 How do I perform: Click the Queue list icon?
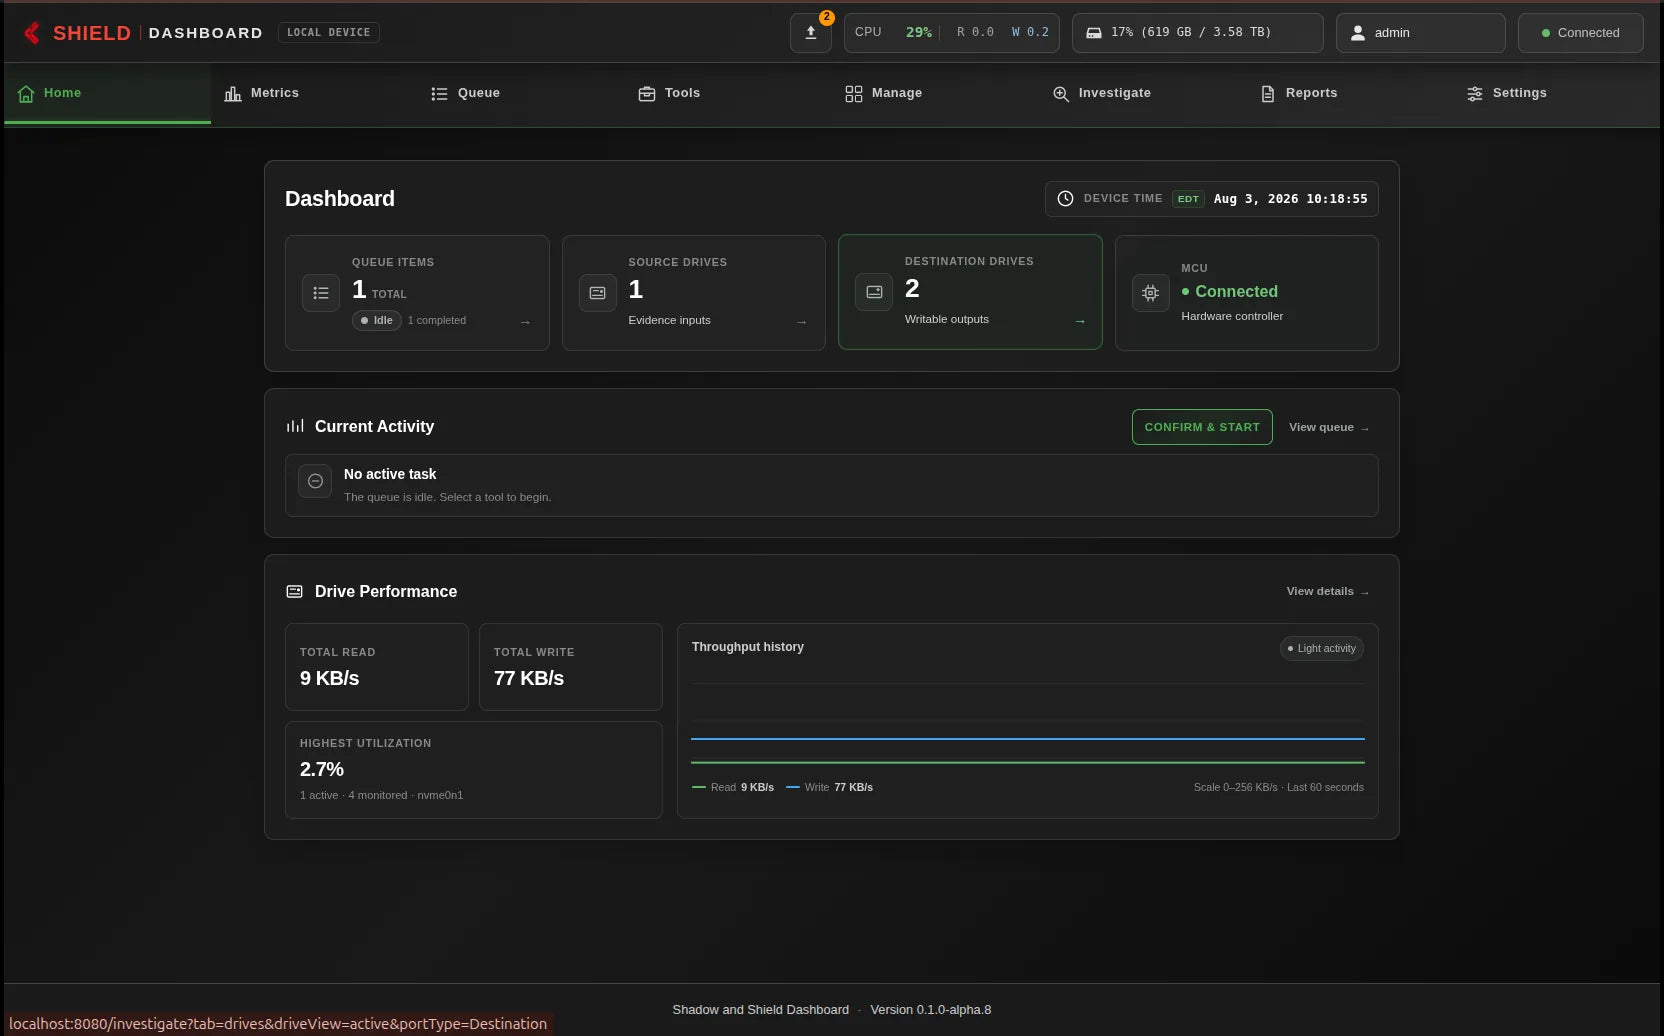coord(439,93)
